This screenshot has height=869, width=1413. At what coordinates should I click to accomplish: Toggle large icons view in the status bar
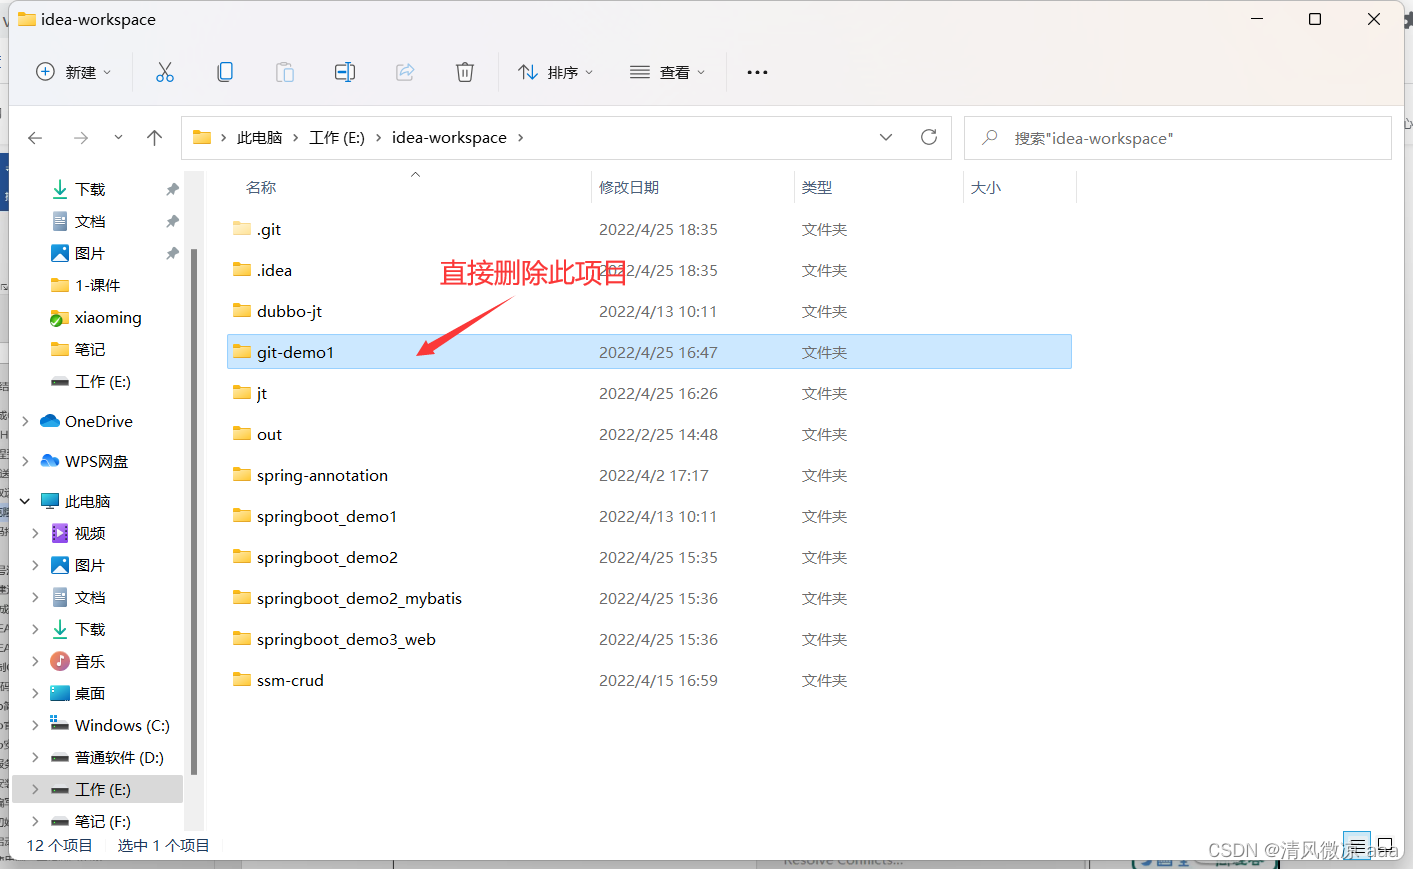click(x=1385, y=844)
